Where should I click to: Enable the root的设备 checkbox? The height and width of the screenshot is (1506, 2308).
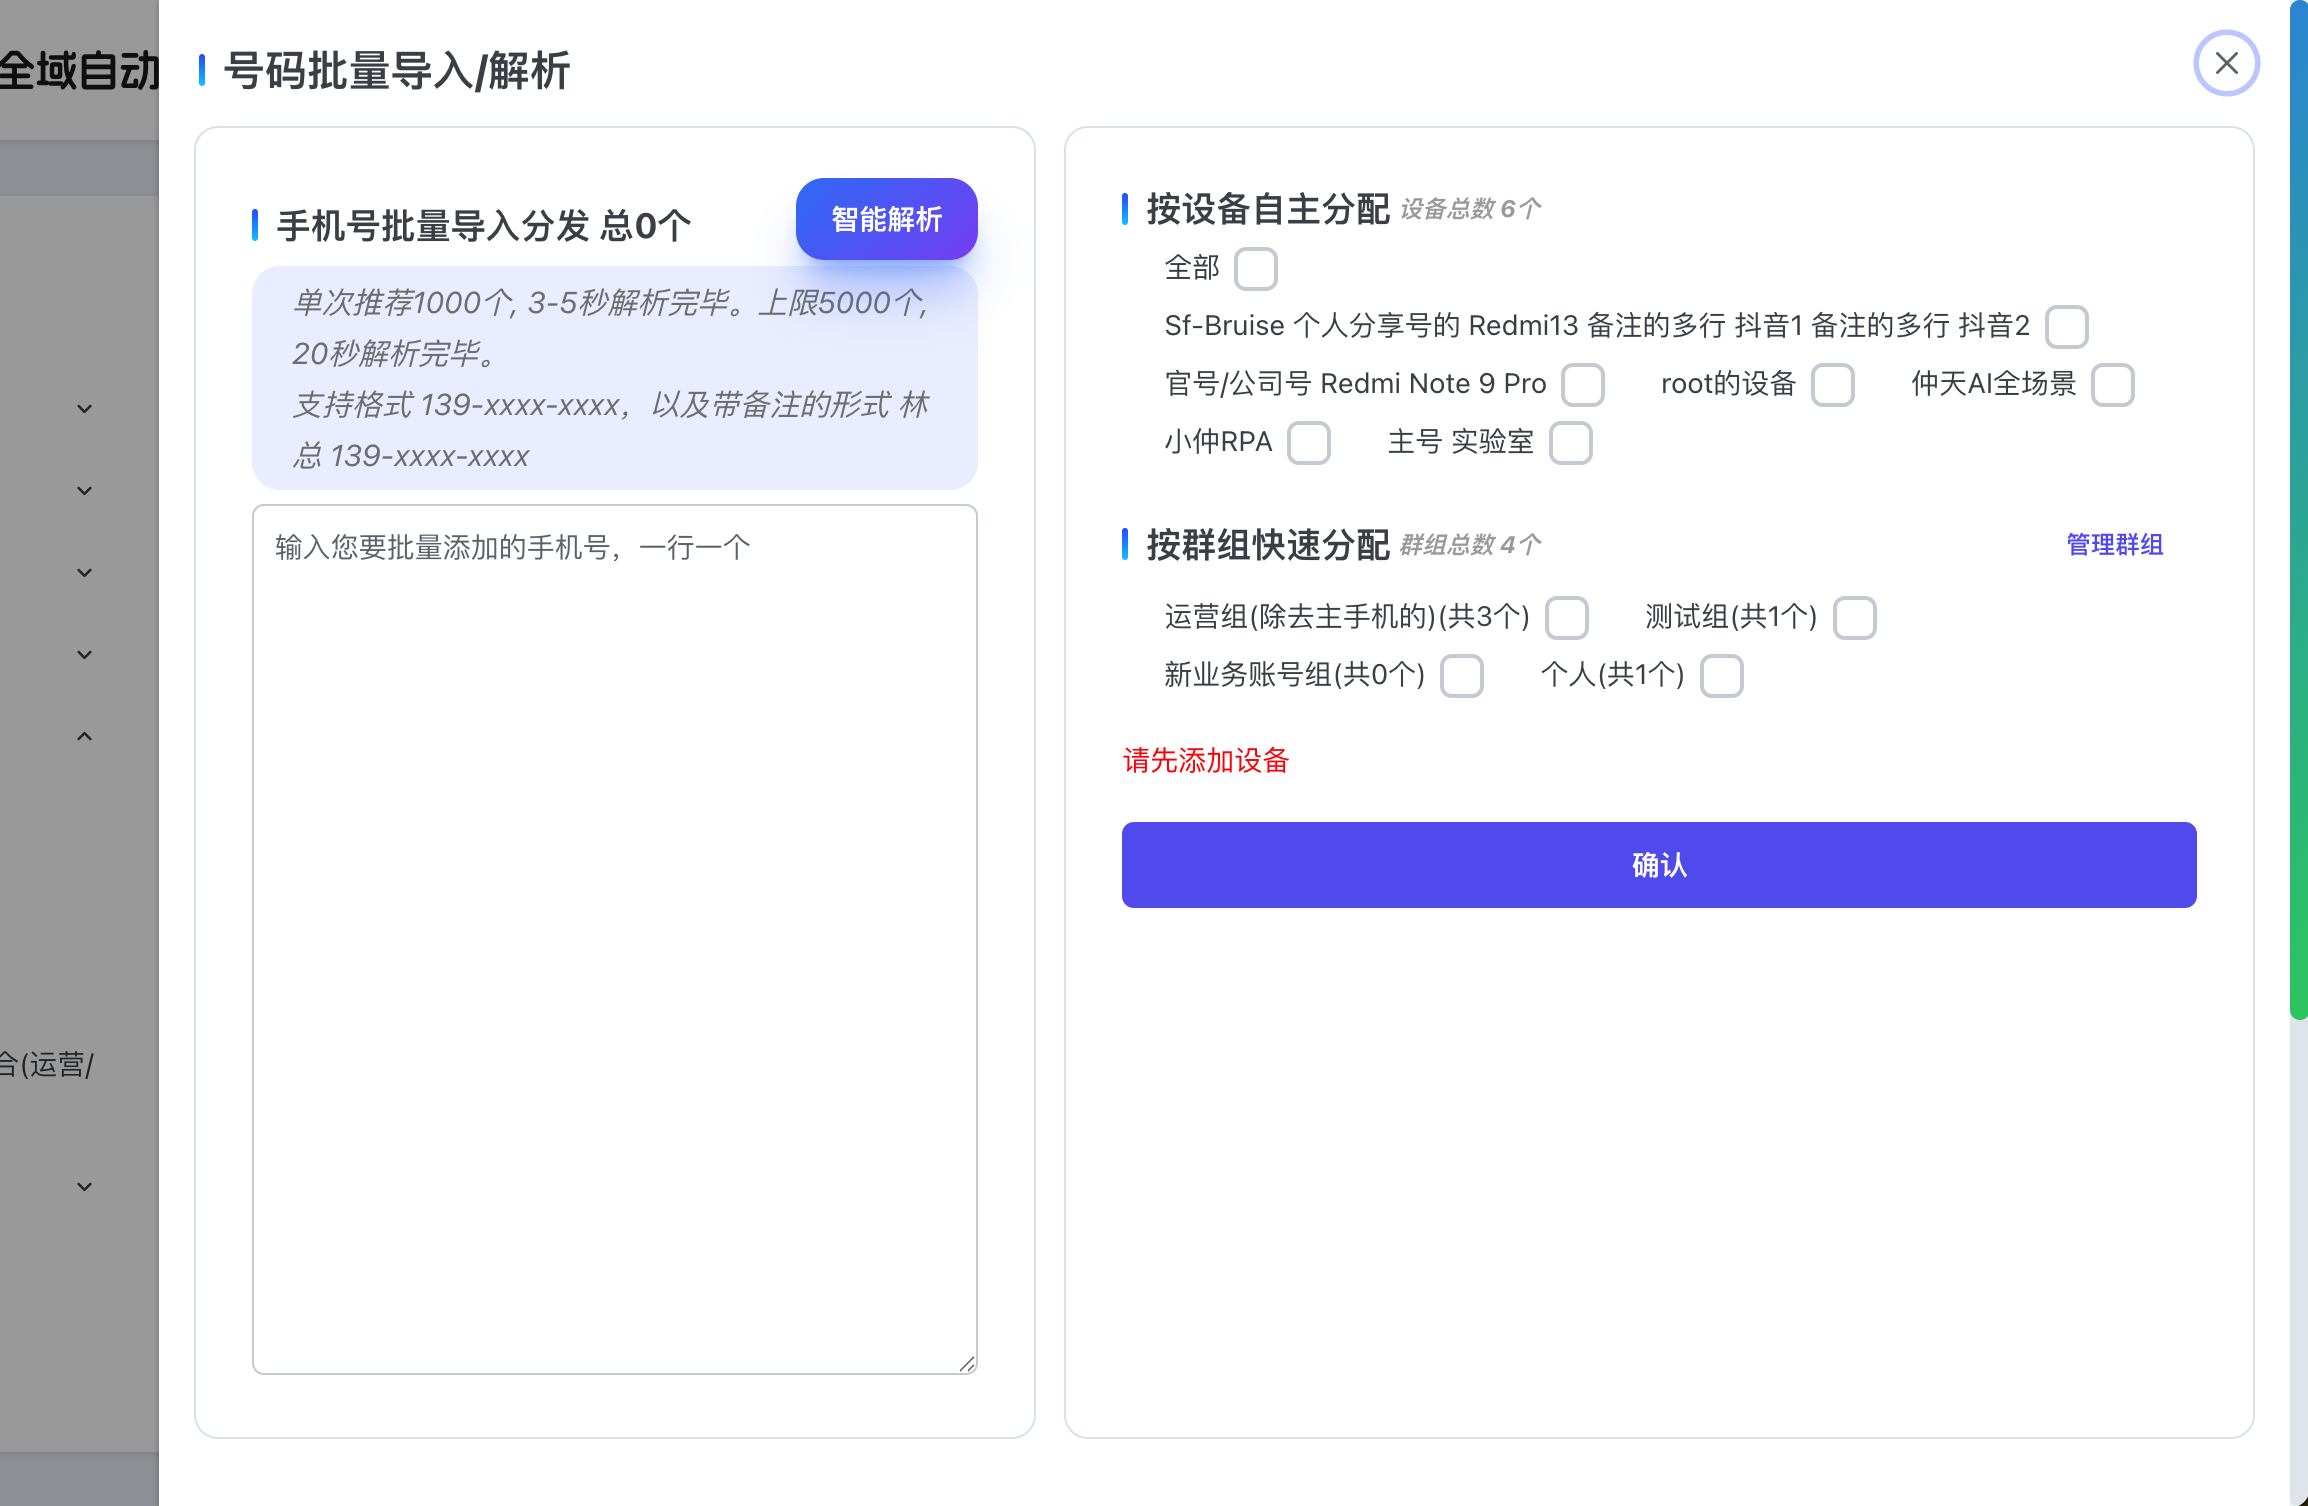(x=1833, y=385)
